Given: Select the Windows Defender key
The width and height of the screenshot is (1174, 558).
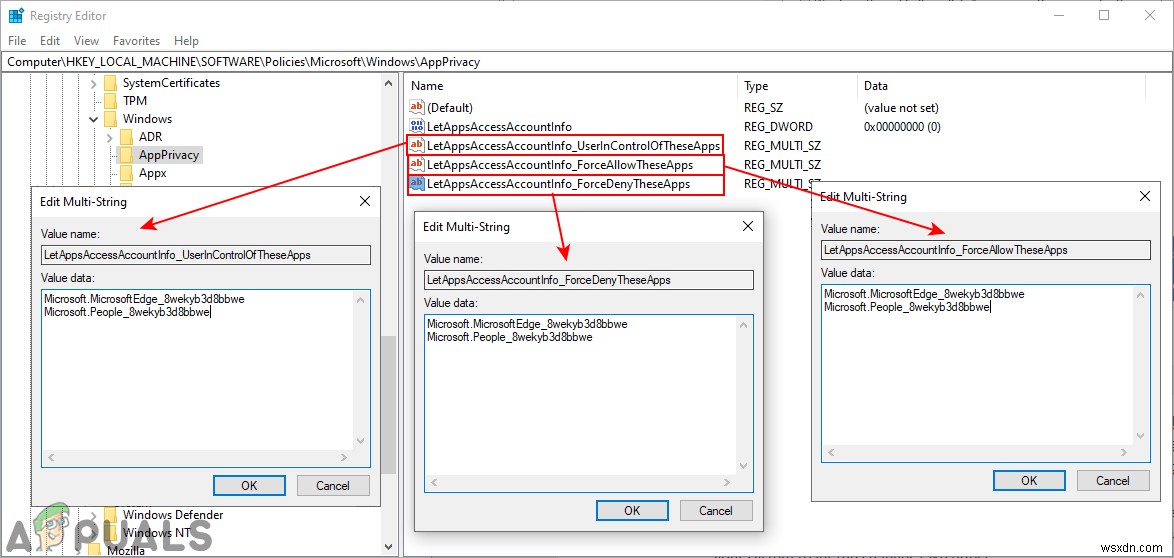Looking at the screenshot, I should coord(173,515).
